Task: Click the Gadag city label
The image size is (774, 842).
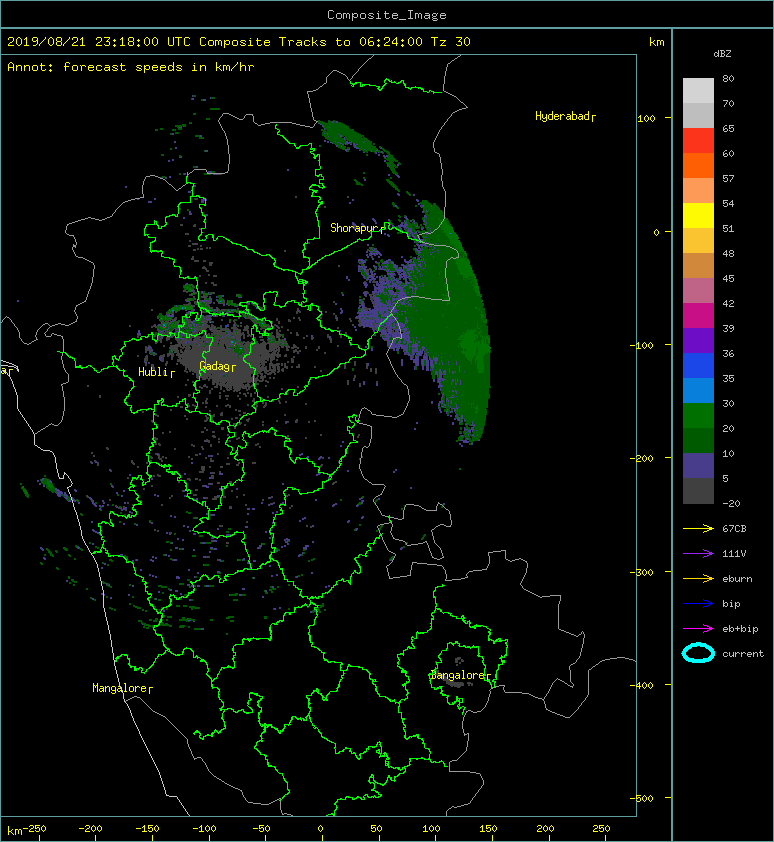Action: tap(217, 366)
